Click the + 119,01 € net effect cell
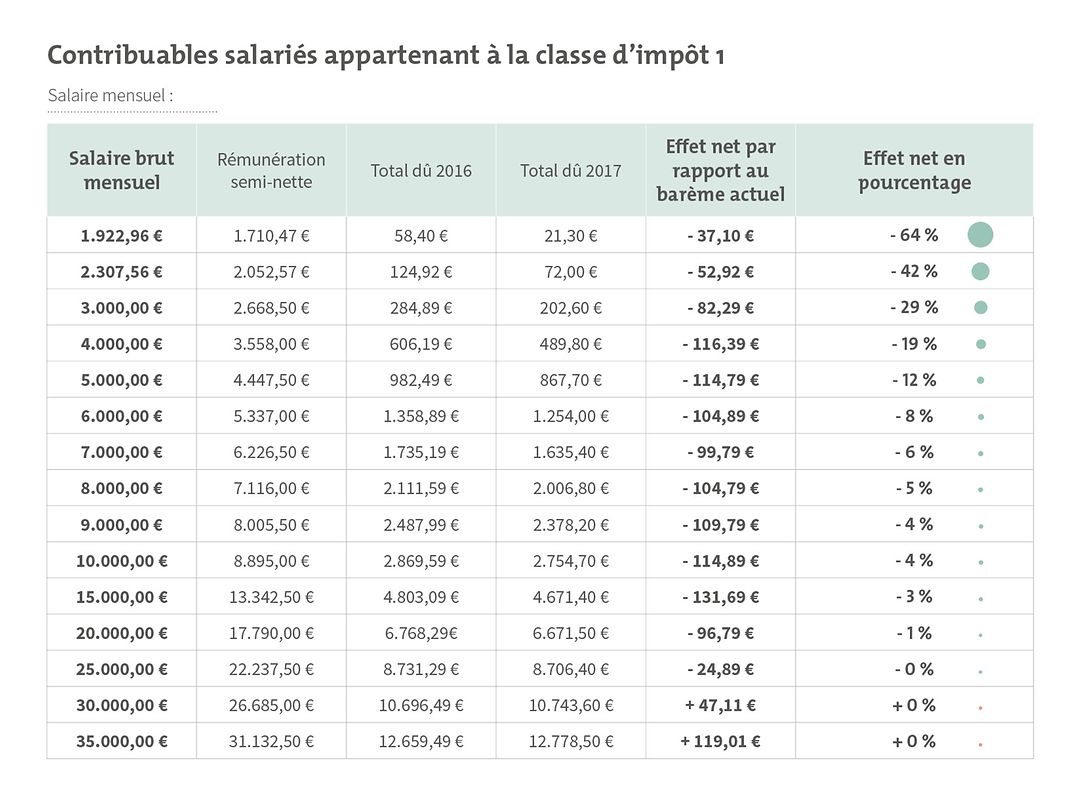The width and height of the screenshot is (1084, 800). (720, 742)
